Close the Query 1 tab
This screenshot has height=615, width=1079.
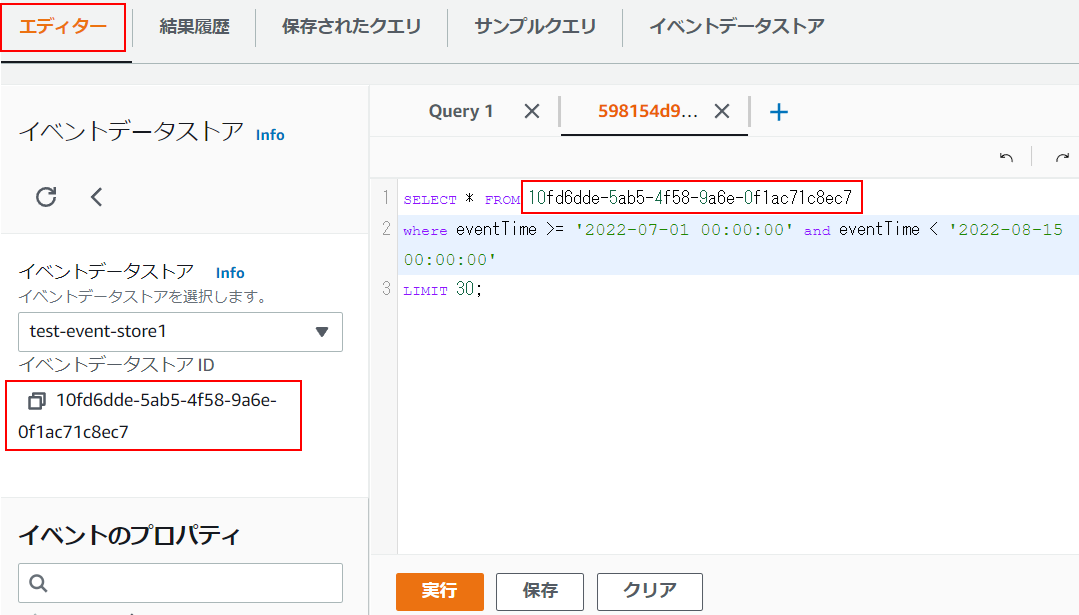(x=532, y=111)
